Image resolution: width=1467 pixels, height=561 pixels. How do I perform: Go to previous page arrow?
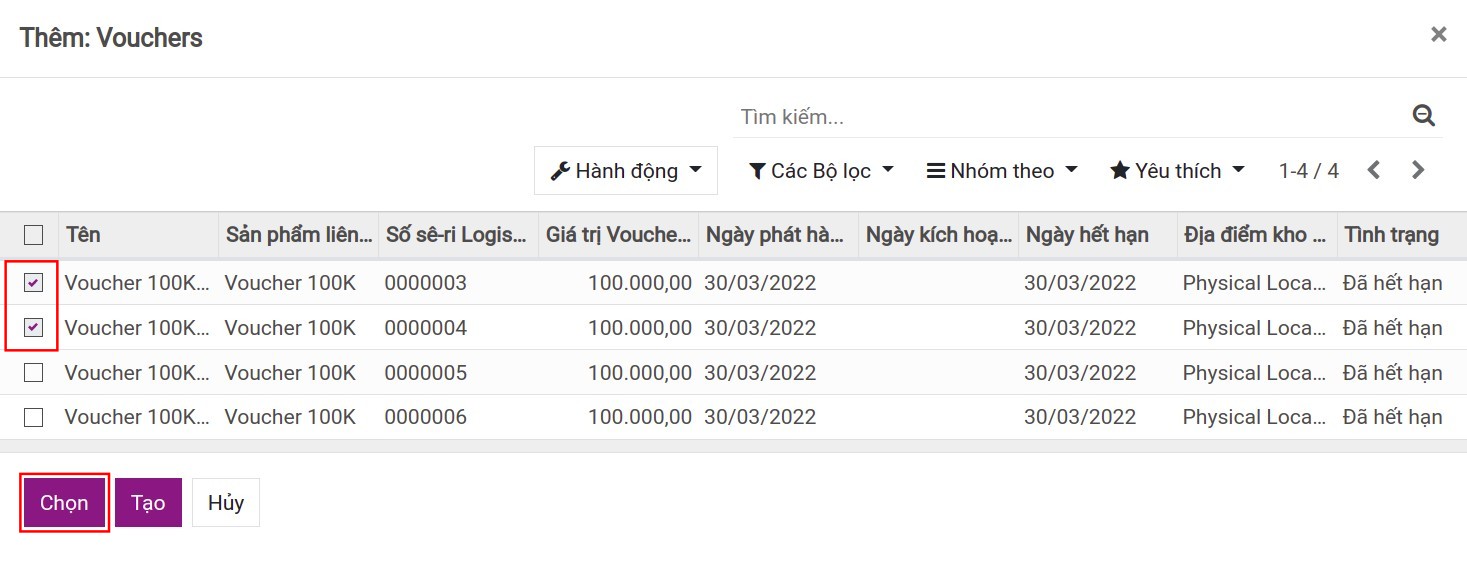coord(1374,170)
